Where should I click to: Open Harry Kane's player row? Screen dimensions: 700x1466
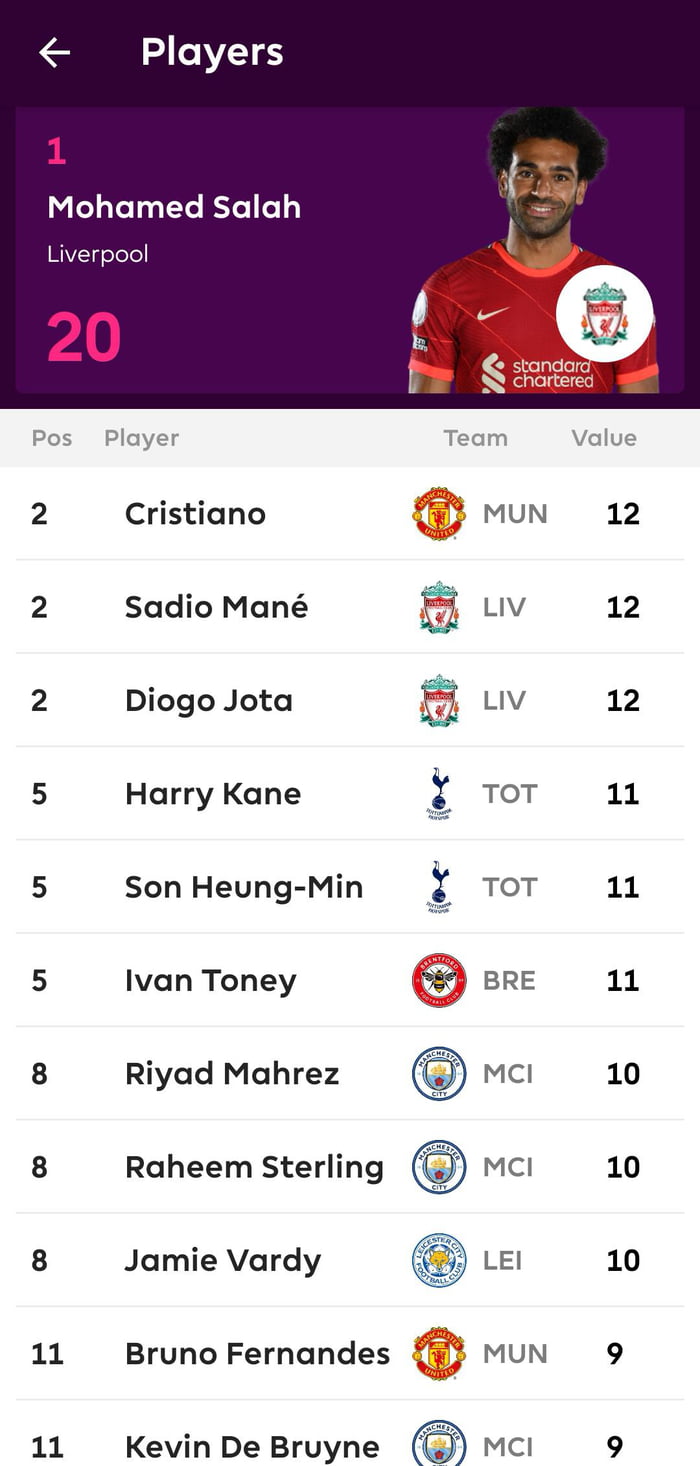[x=350, y=793]
